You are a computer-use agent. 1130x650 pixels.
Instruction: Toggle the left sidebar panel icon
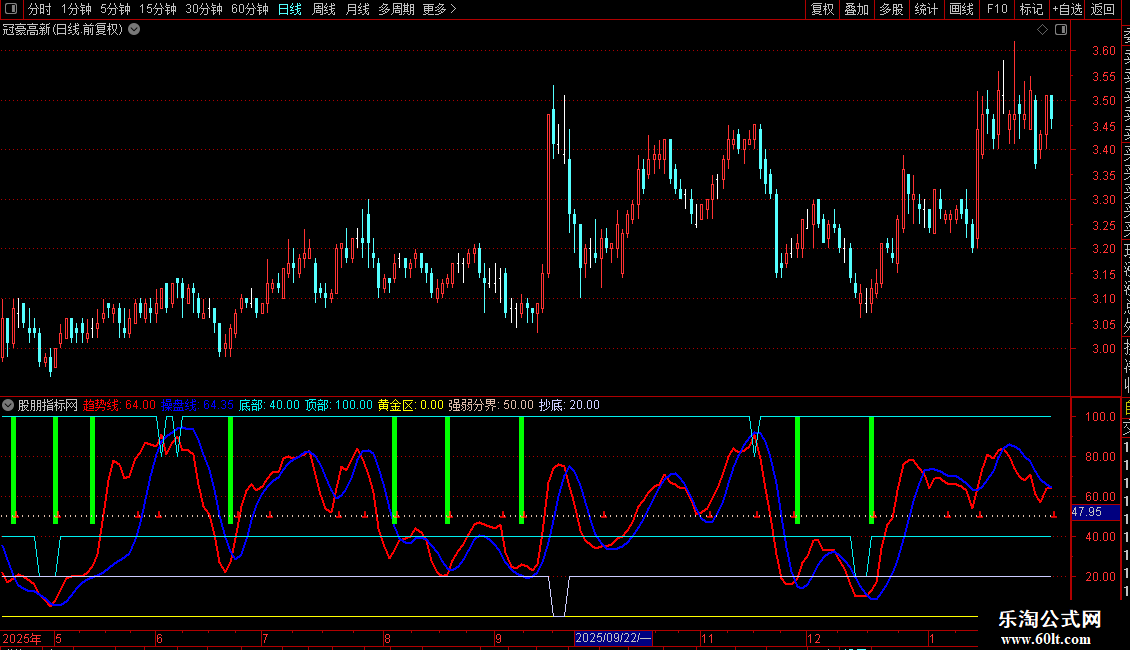coord(10,9)
